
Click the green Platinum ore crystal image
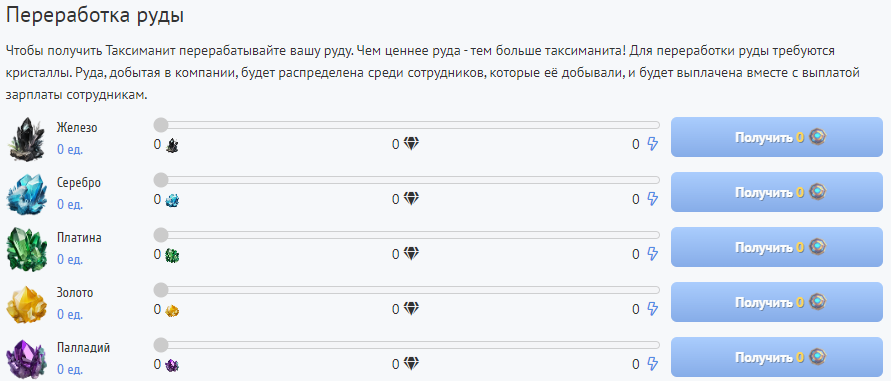26,249
